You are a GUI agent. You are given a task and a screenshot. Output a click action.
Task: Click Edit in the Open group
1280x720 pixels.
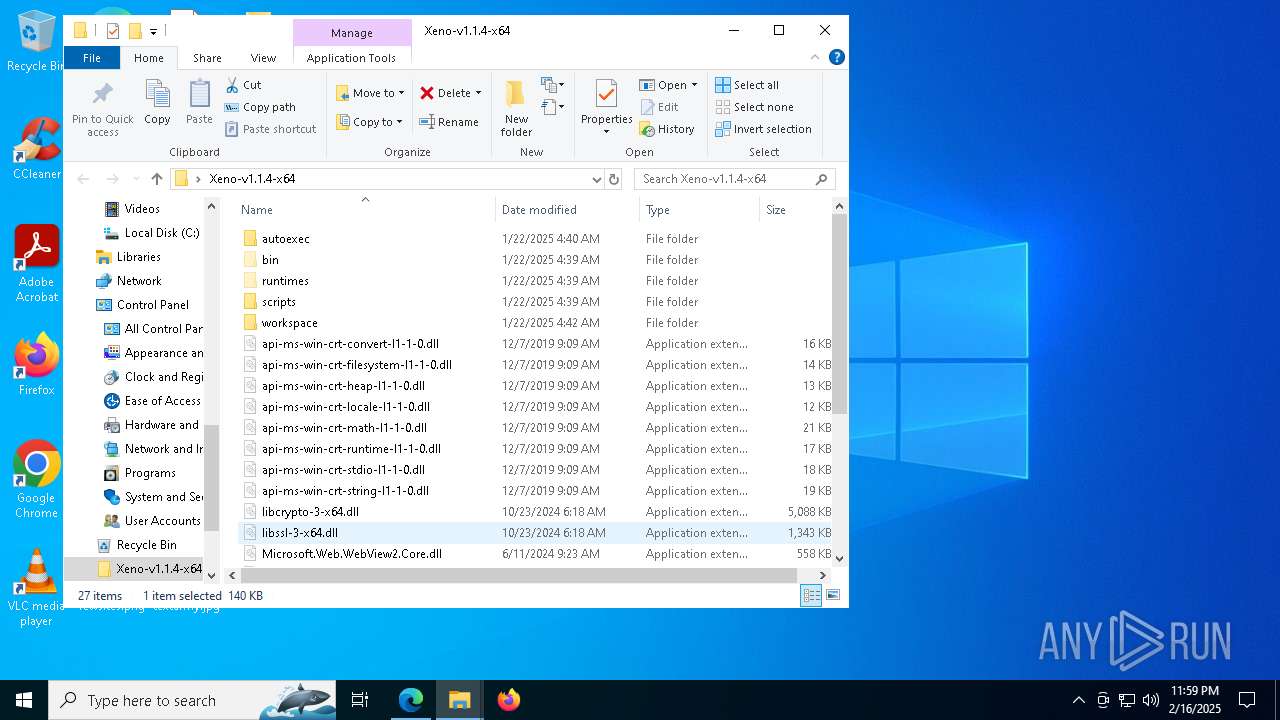pyautogui.click(x=659, y=107)
